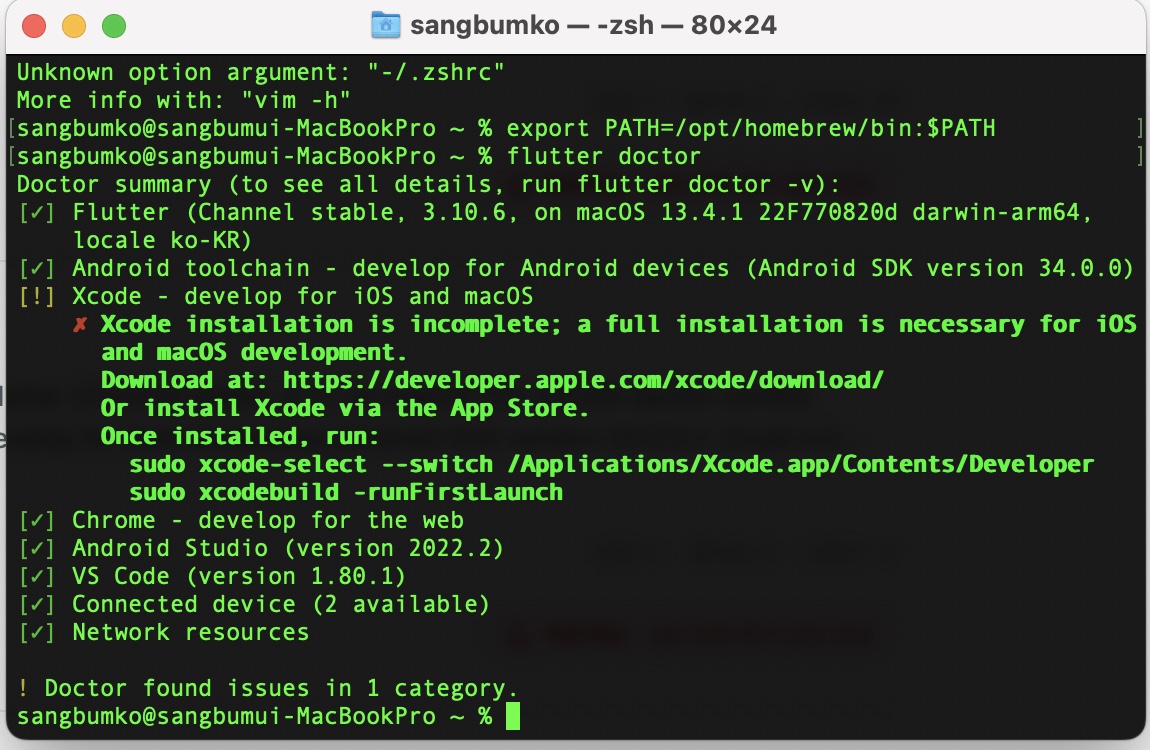This screenshot has height=750, width=1150.
Task: Click the red X mark before Xcode installation
Action: 80,324
